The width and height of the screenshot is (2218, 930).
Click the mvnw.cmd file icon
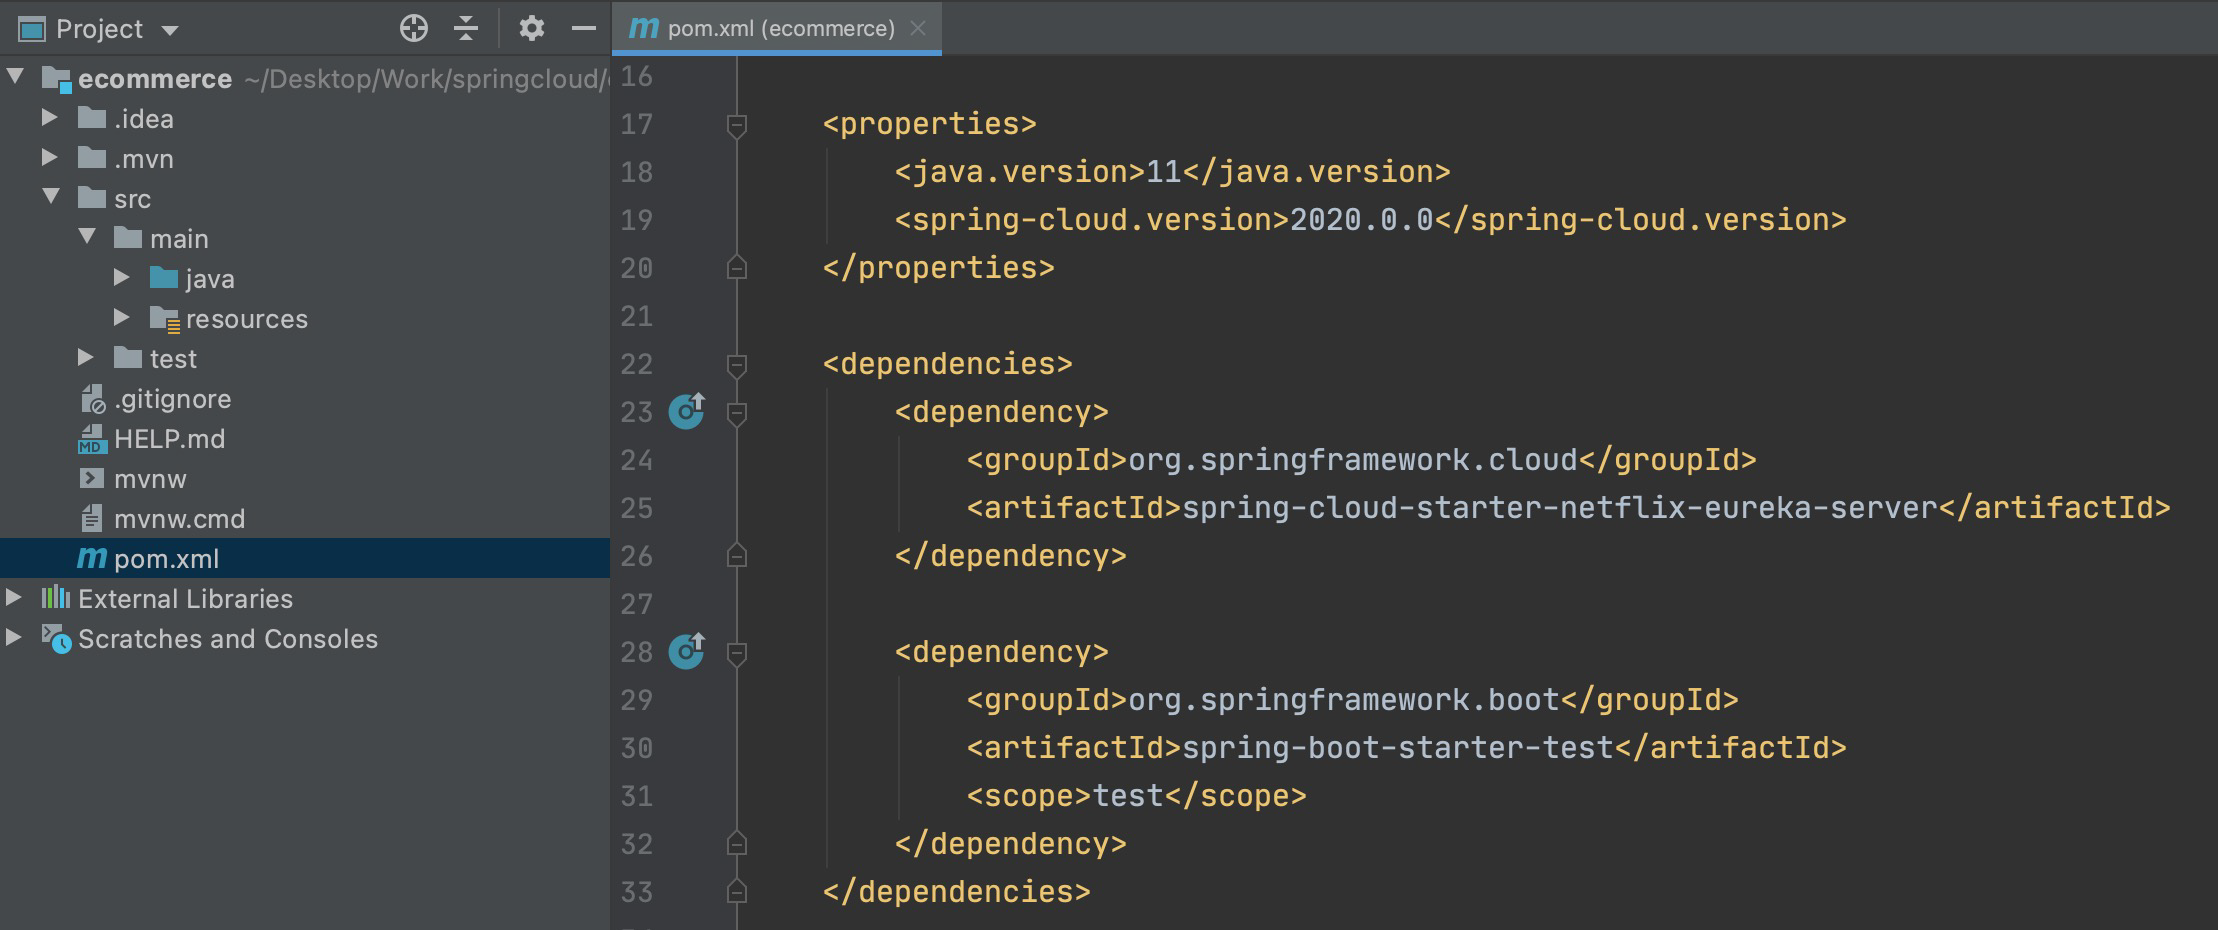coord(91,518)
